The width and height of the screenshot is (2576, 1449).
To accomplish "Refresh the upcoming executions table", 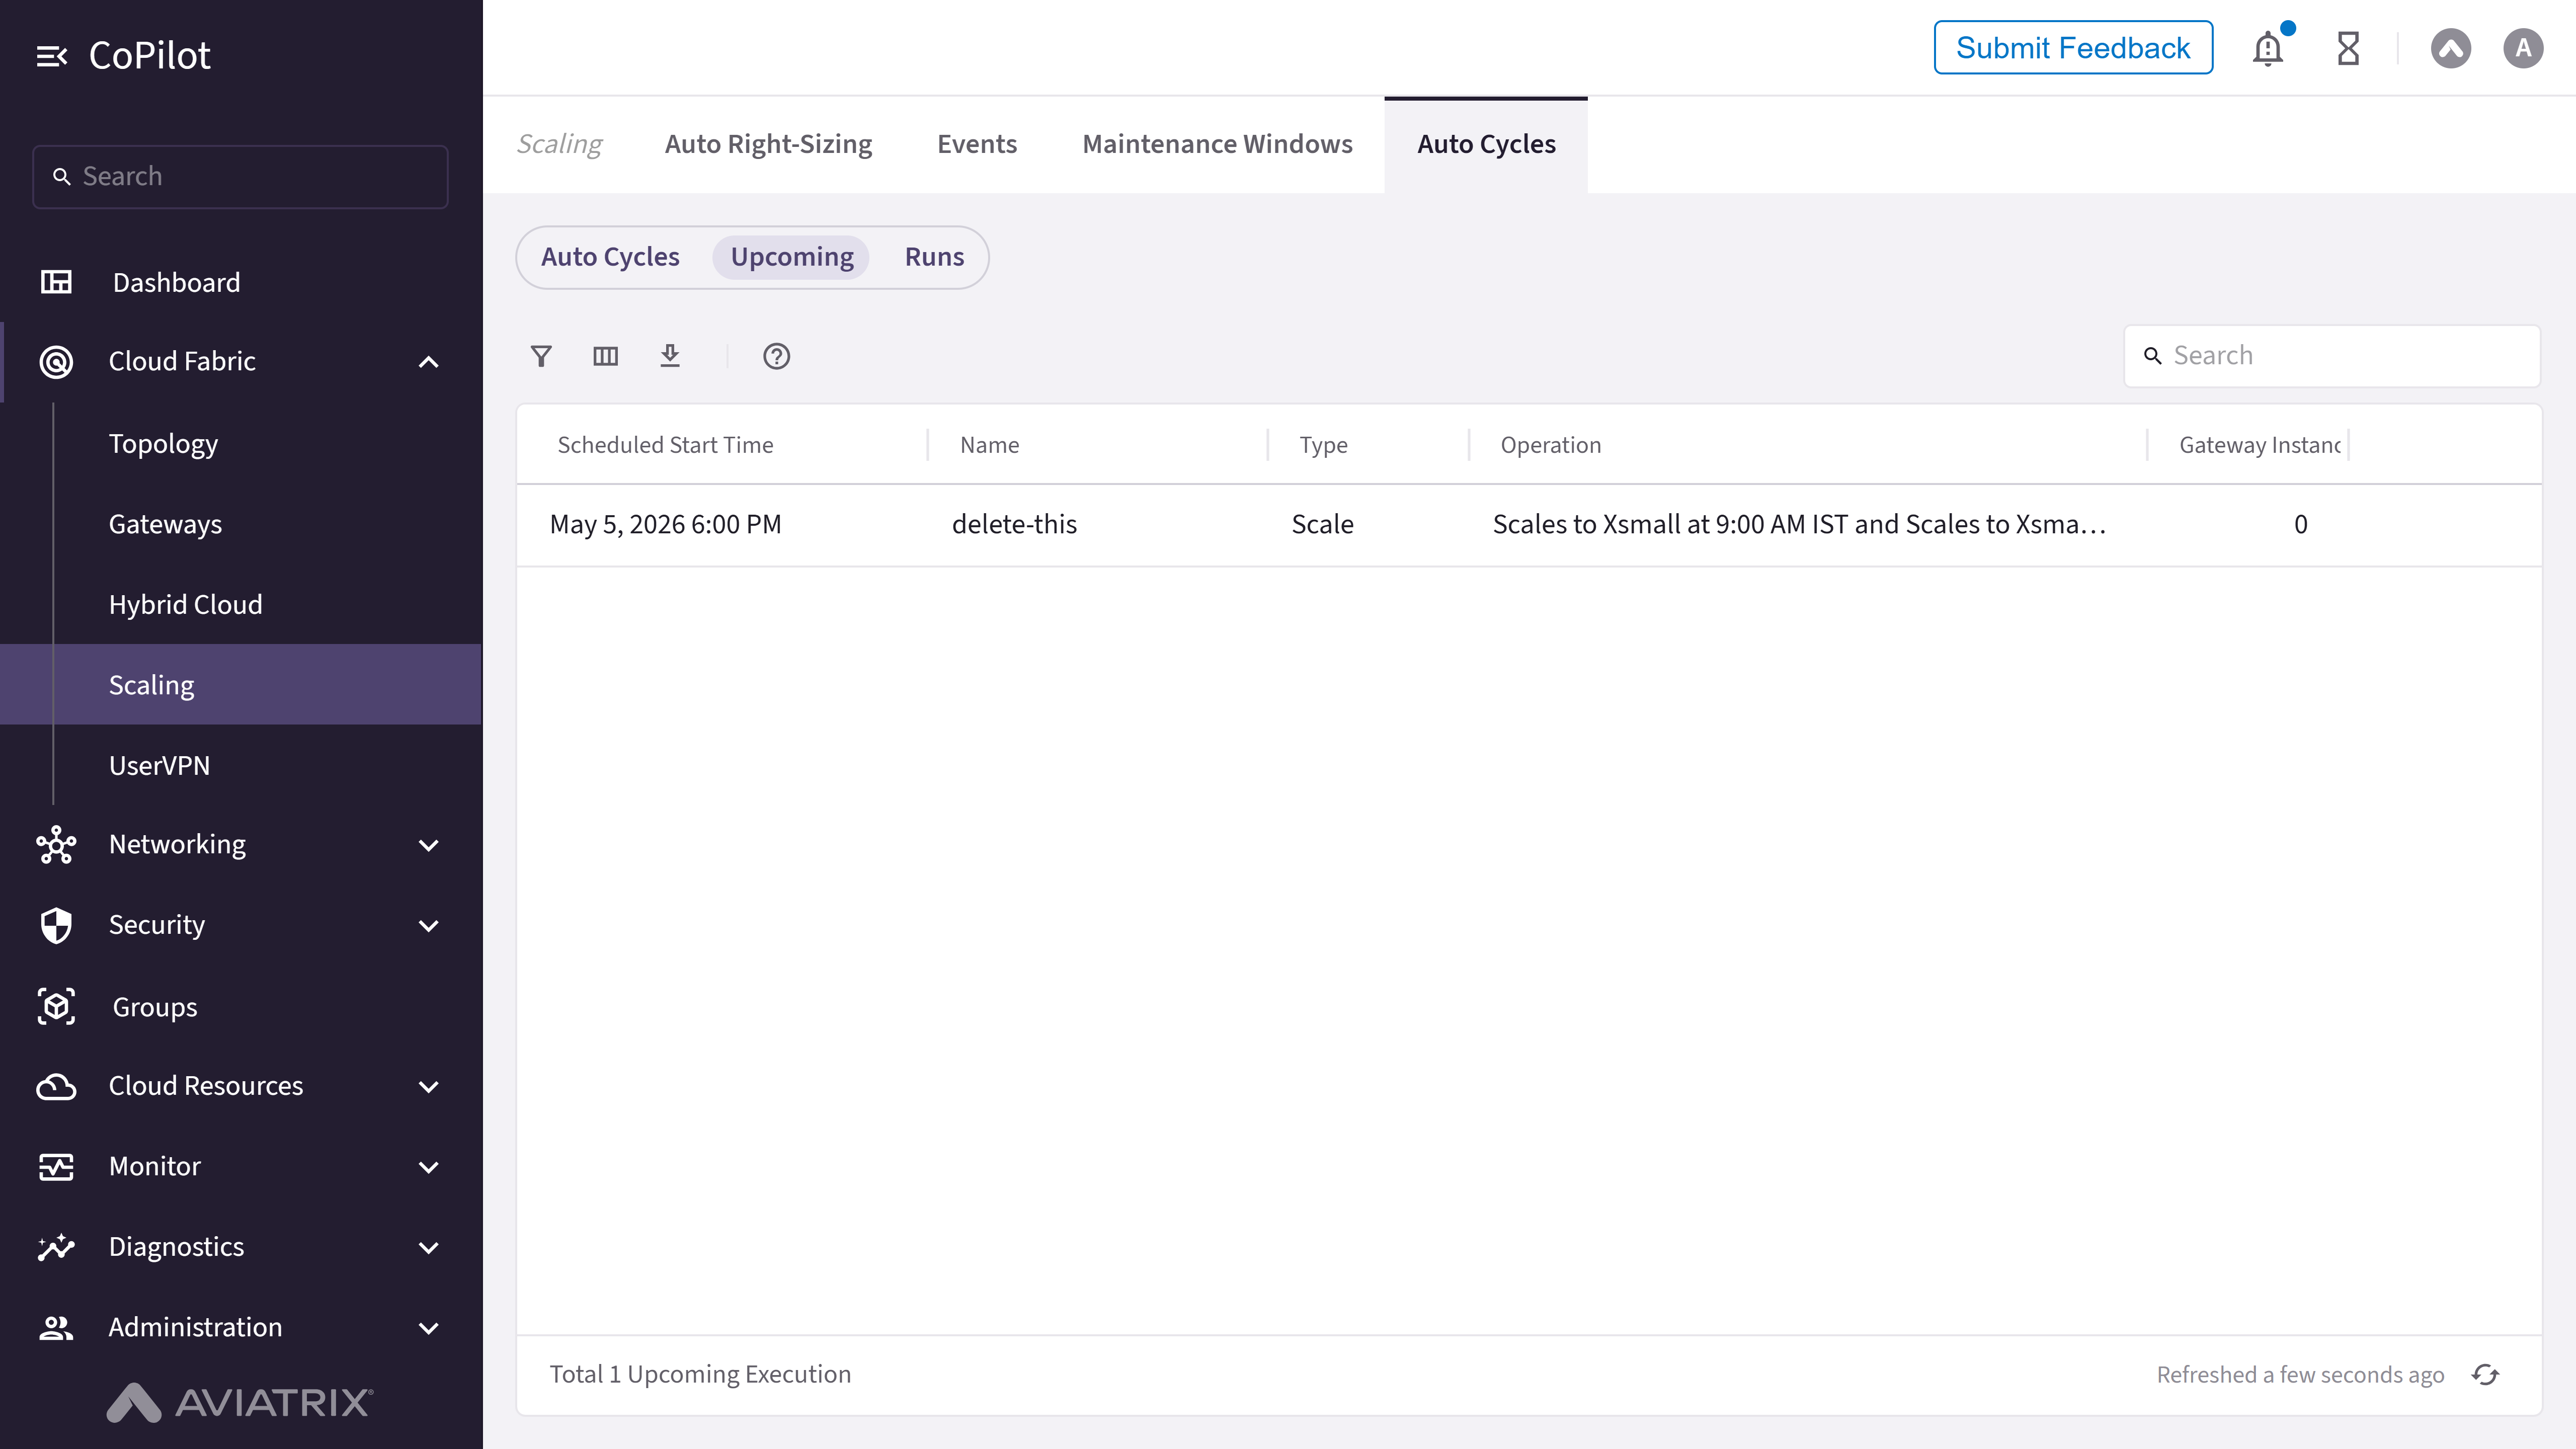I will pos(2485,1375).
